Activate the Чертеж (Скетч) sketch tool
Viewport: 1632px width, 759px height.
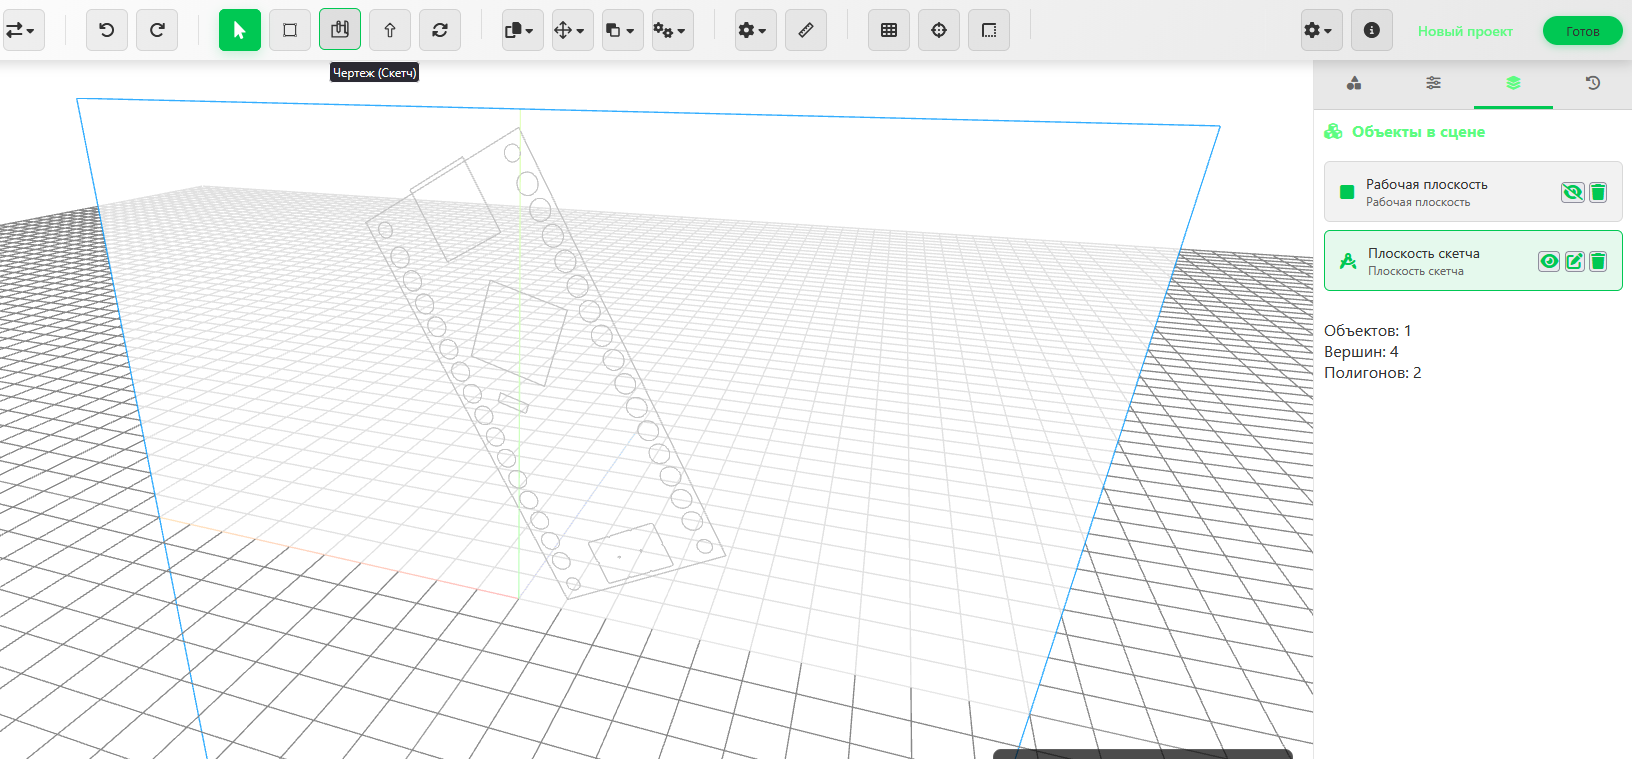click(x=340, y=30)
